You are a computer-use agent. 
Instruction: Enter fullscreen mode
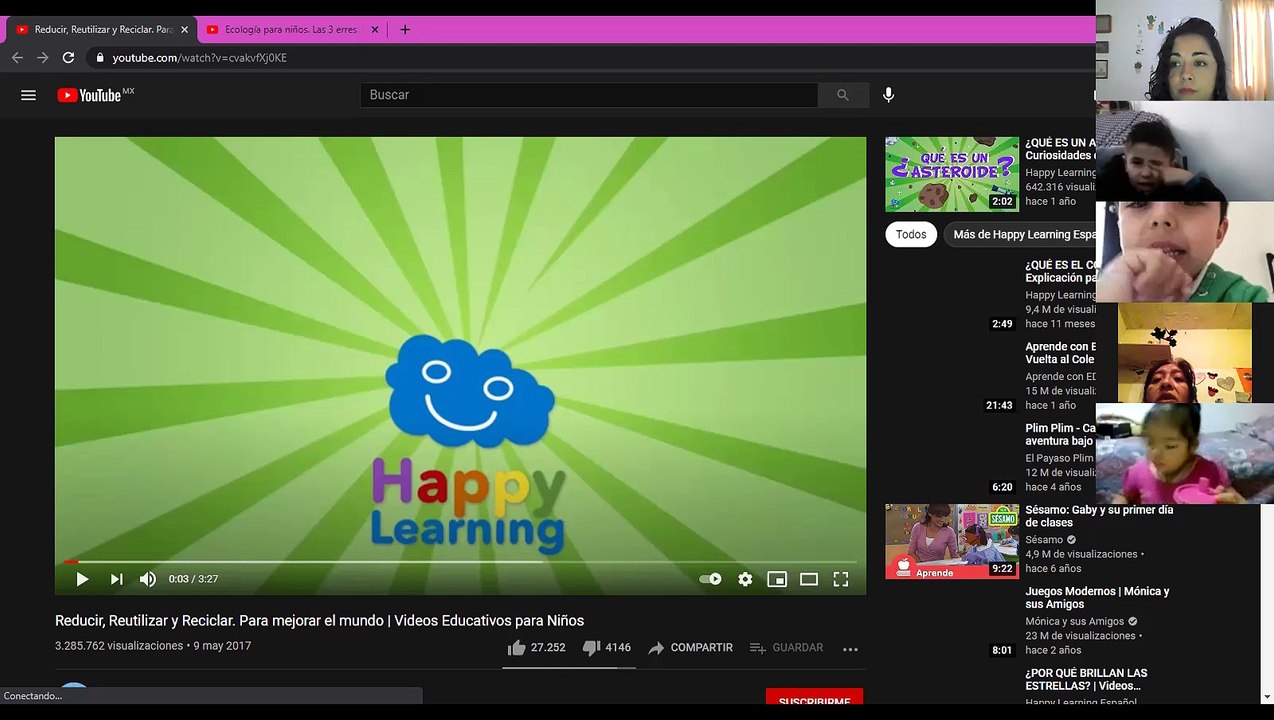[841, 579]
